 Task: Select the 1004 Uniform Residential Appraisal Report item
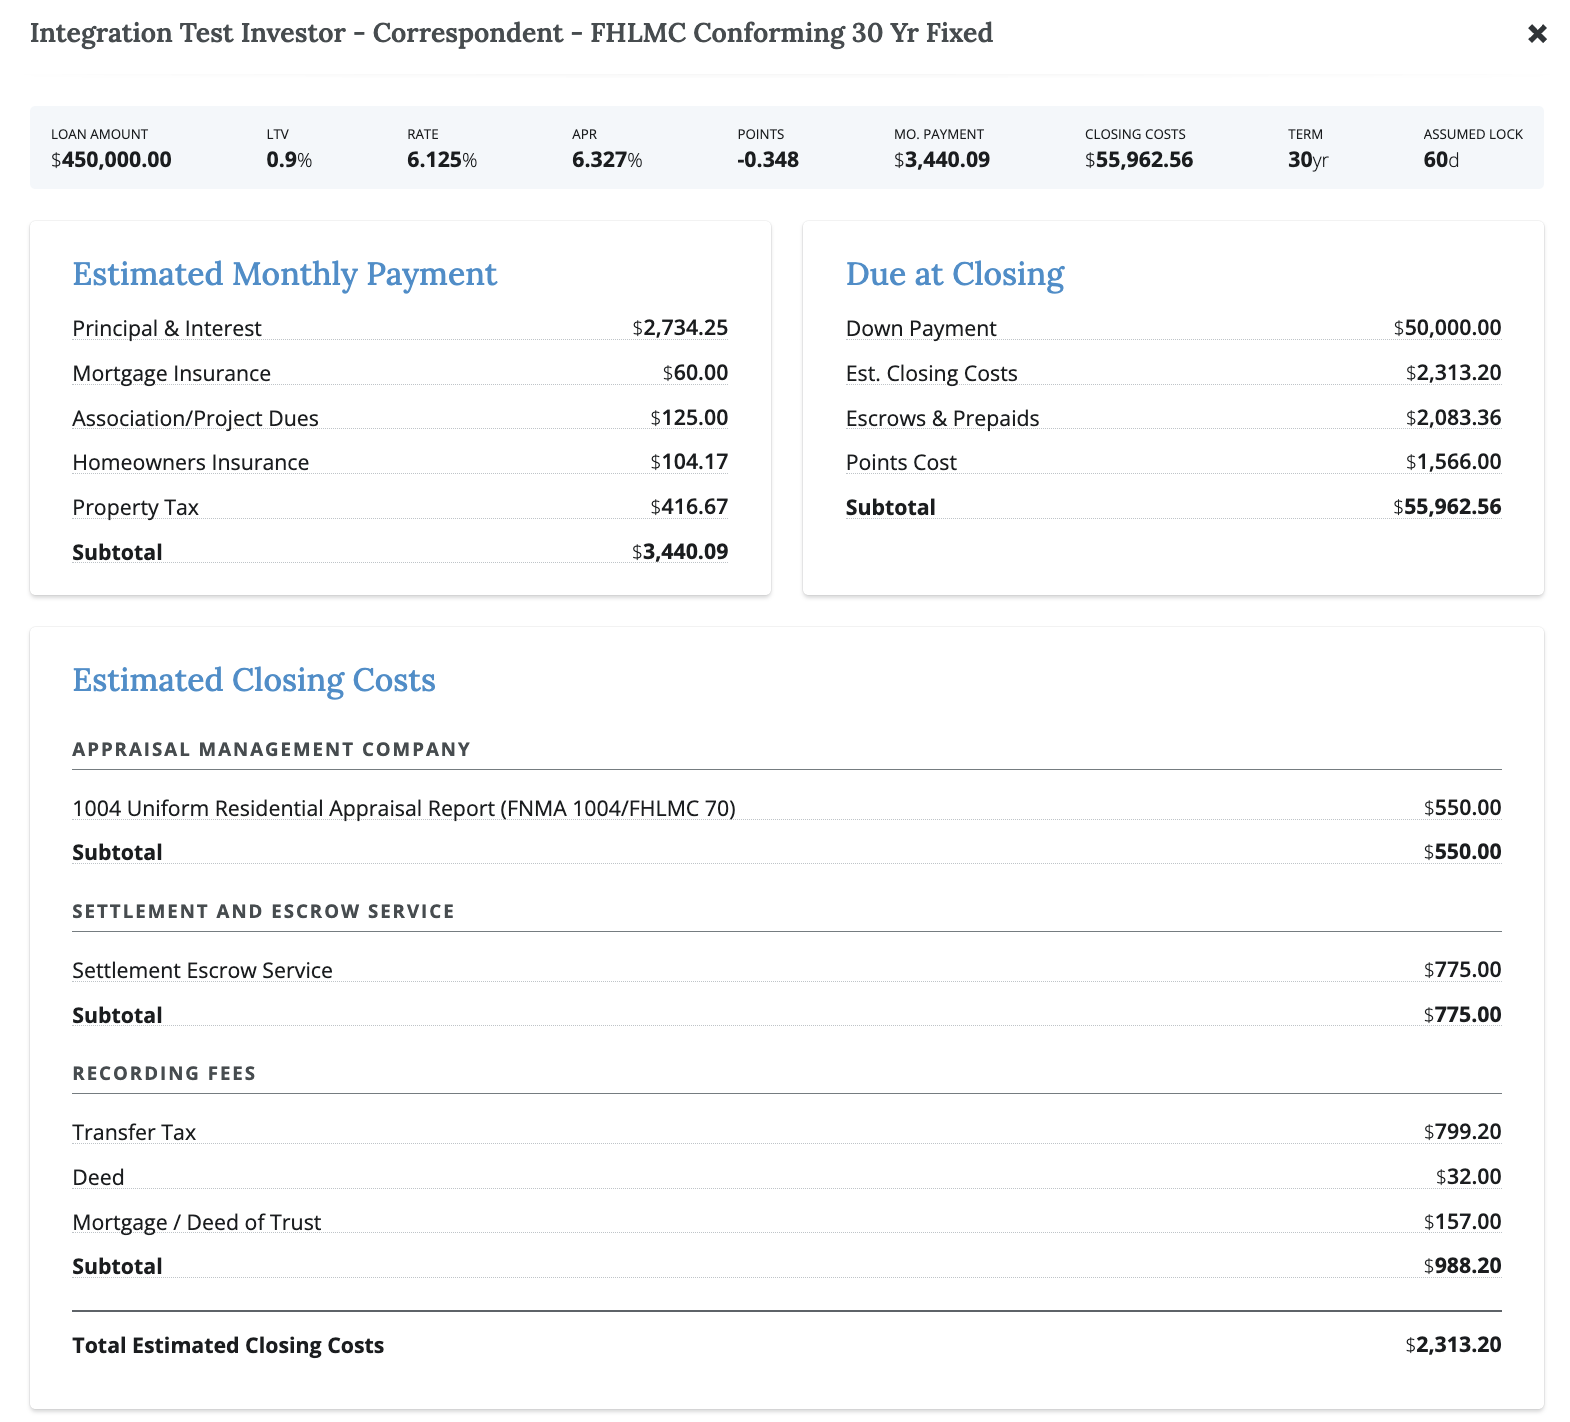tap(403, 808)
